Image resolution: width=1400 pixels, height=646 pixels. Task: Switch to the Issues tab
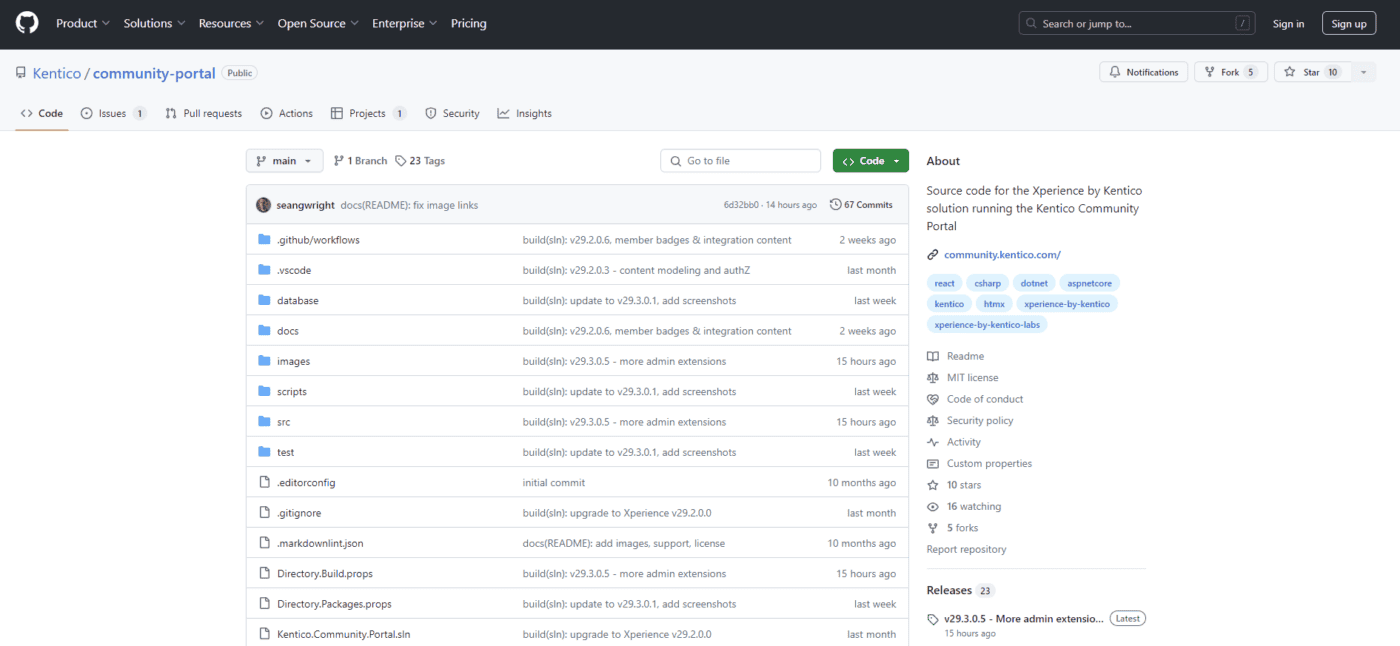113,113
